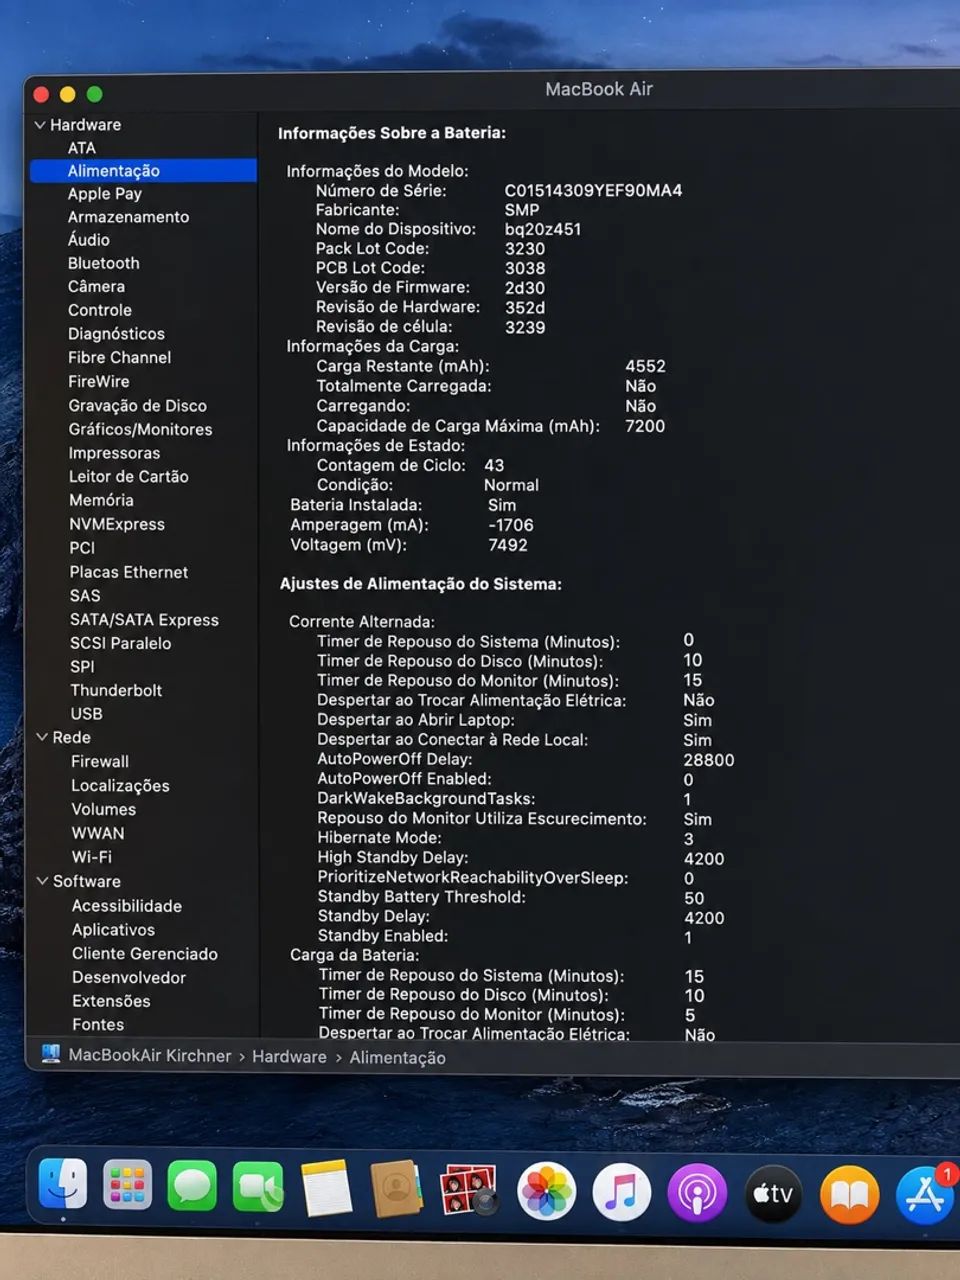The image size is (960, 1280).
Task: Select Câmera in the sidebar
Action: (x=96, y=286)
